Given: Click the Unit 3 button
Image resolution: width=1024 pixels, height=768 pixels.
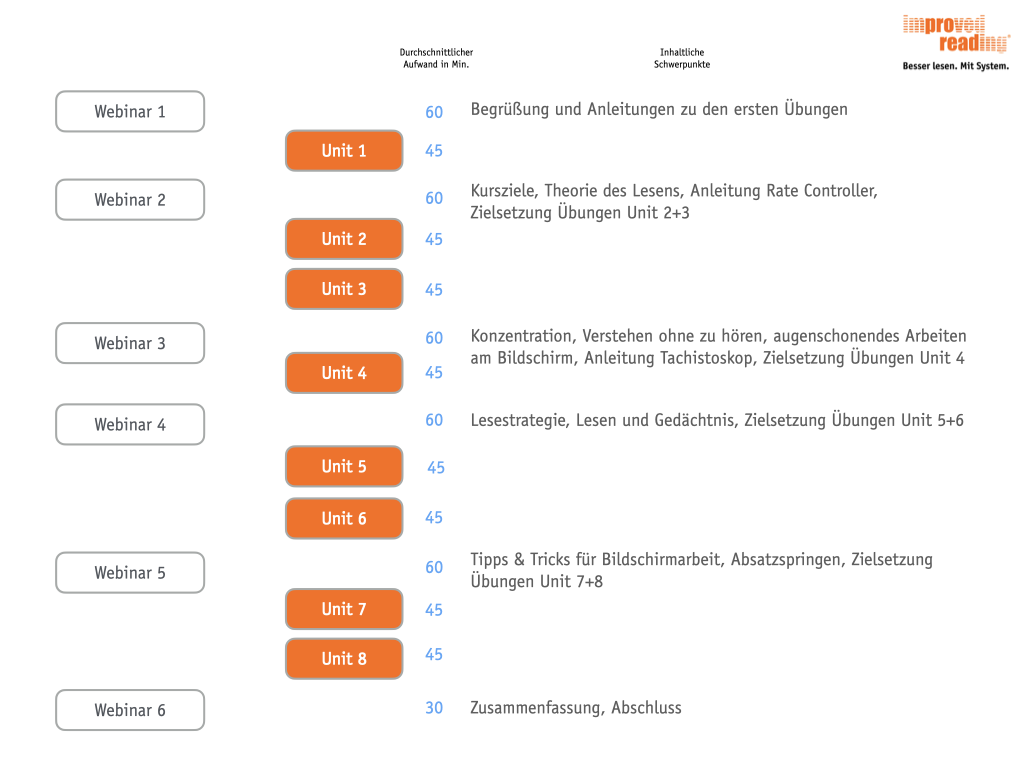Looking at the screenshot, I should [x=344, y=289].
